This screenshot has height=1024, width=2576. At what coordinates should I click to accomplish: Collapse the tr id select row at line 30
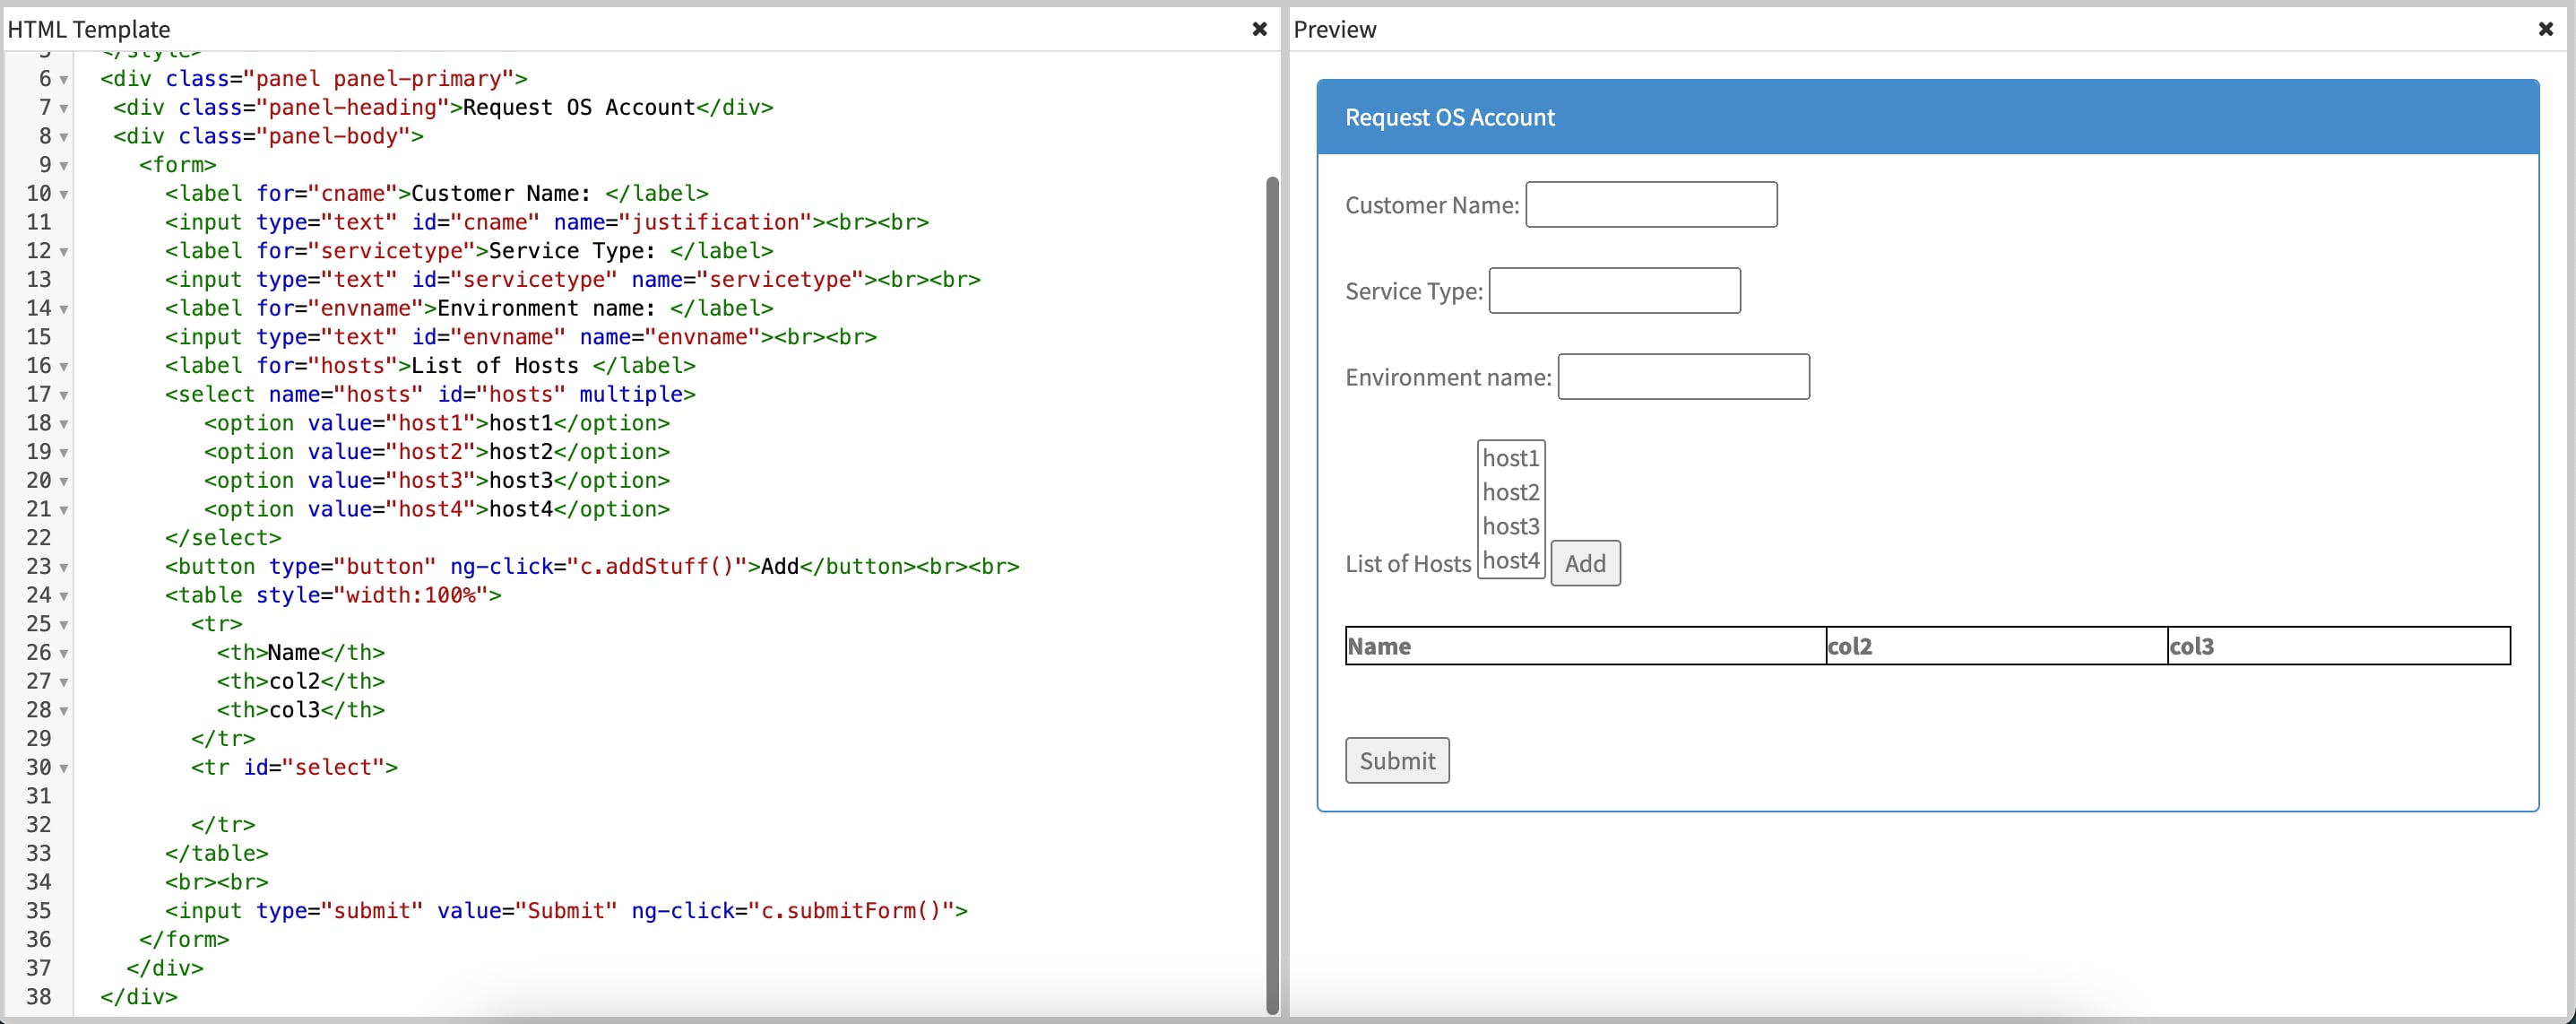[x=64, y=769]
